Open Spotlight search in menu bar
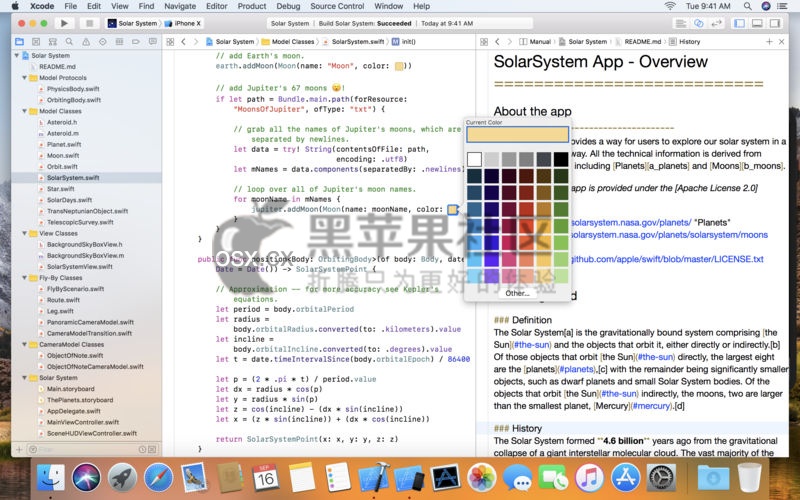 point(747,6)
